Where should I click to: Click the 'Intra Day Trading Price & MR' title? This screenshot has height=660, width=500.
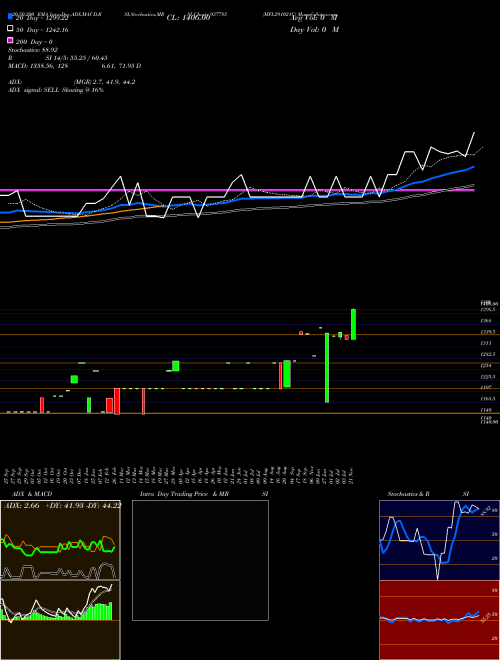pos(184,494)
